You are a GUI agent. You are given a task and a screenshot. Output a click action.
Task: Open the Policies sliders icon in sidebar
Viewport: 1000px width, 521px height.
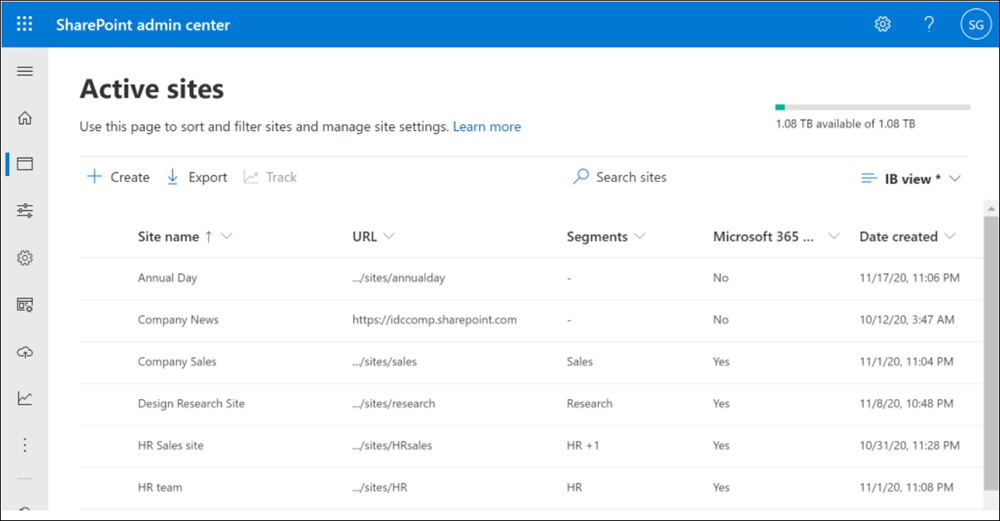click(25, 211)
